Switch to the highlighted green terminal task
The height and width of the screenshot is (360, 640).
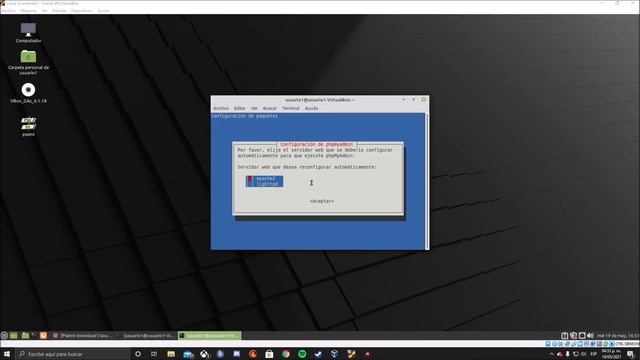pyautogui.click(x=210, y=336)
